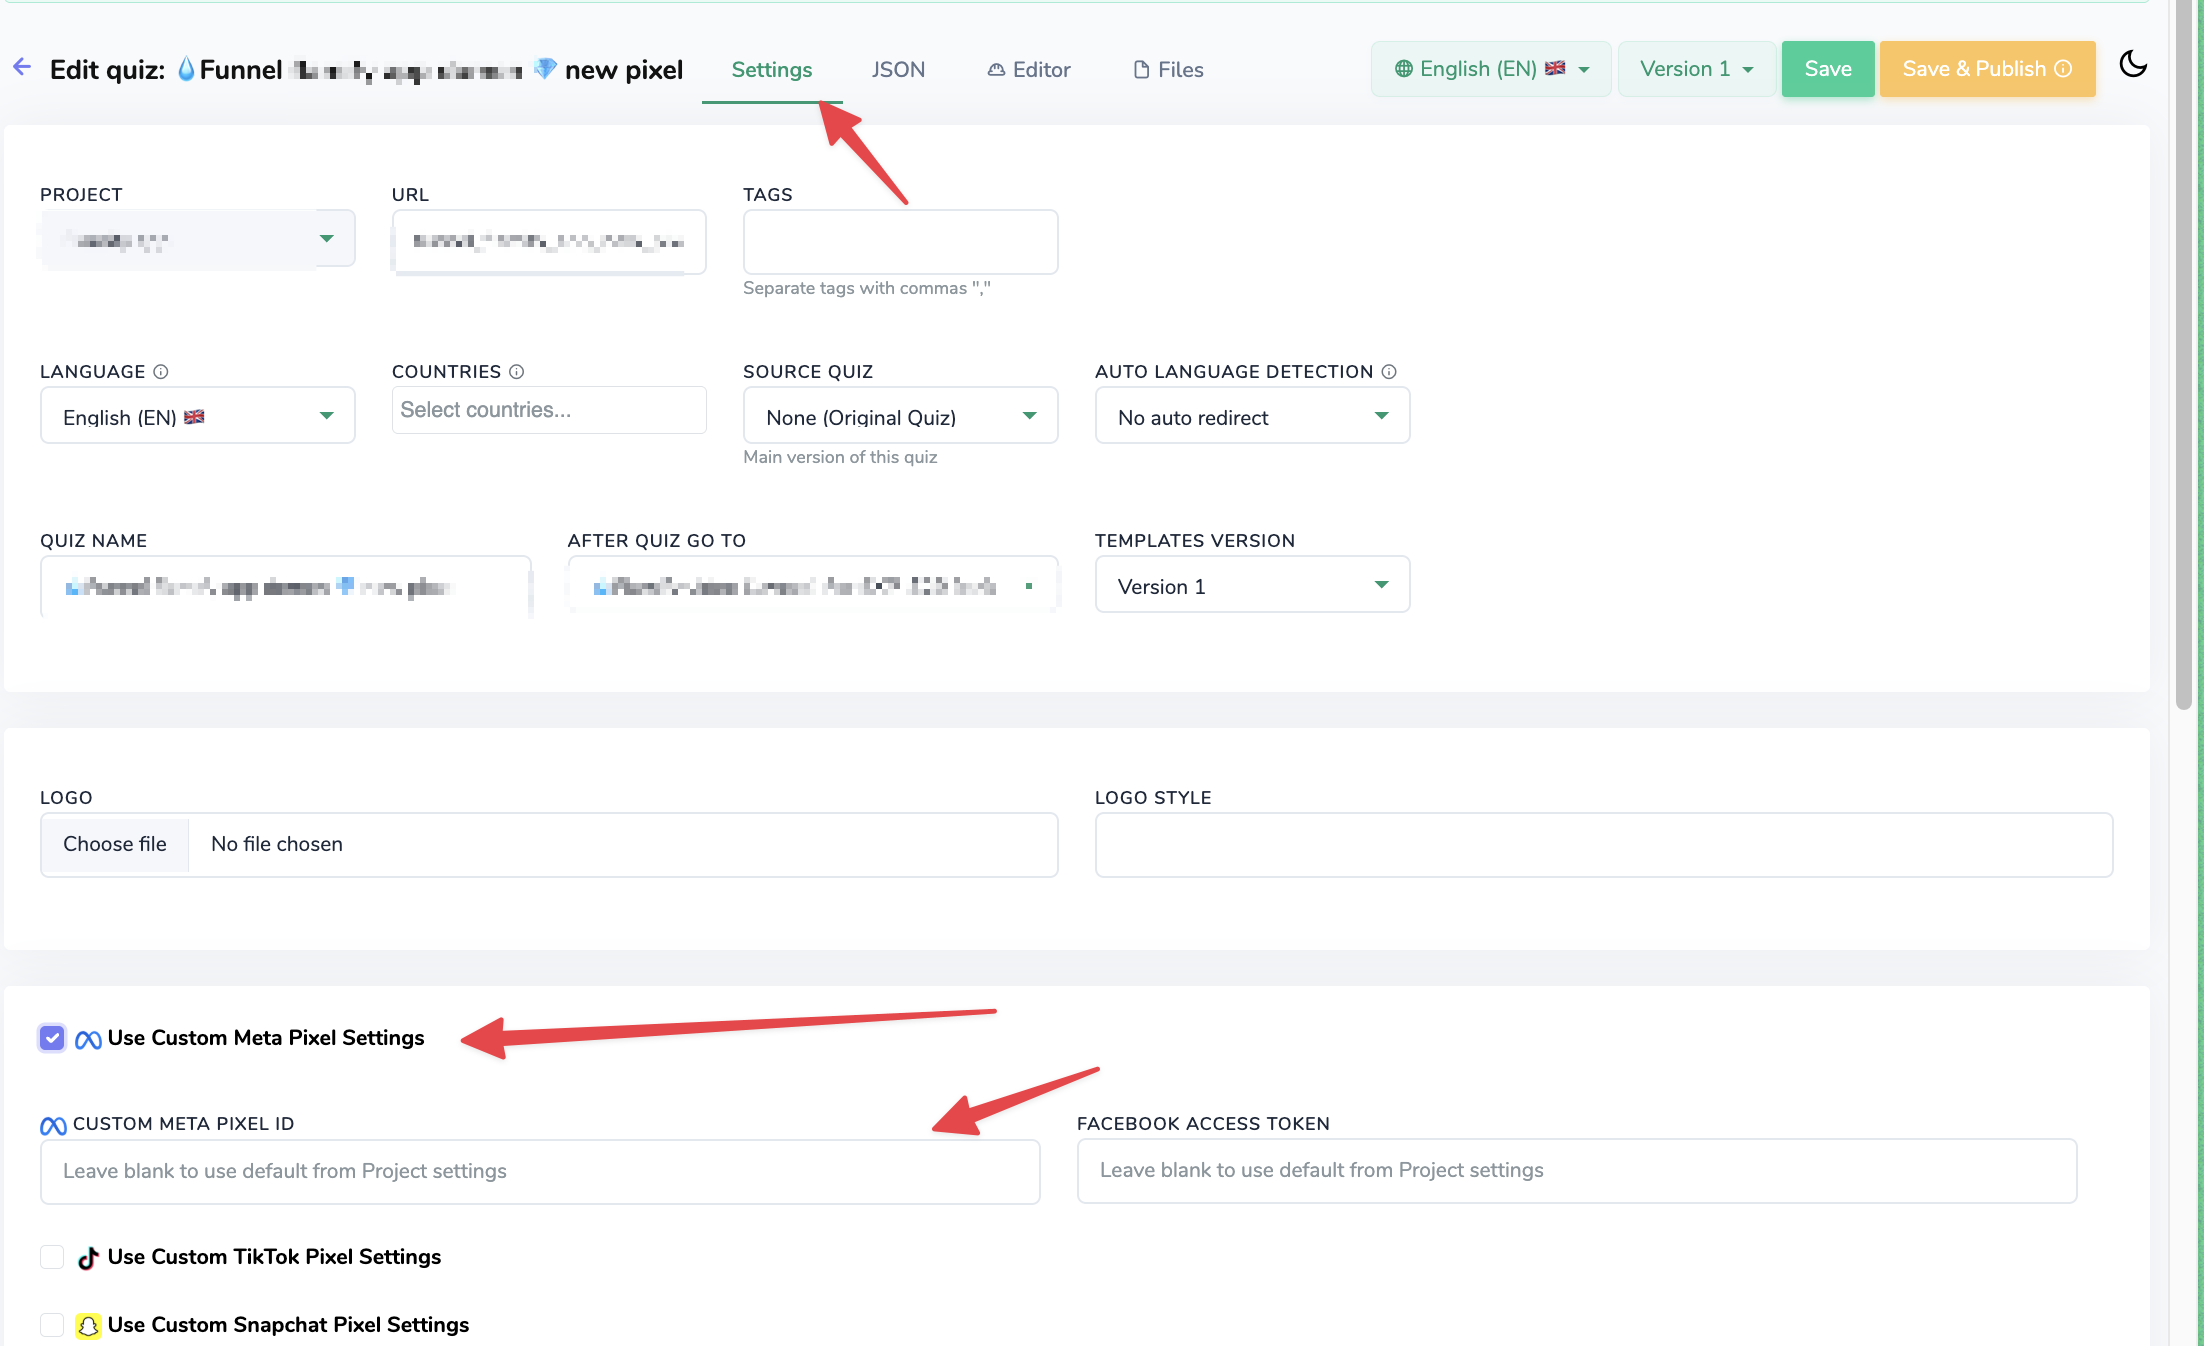Image resolution: width=2204 pixels, height=1346 pixels.
Task: Open the top English (EN) language selector
Action: pyautogui.click(x=1491, y=69)
